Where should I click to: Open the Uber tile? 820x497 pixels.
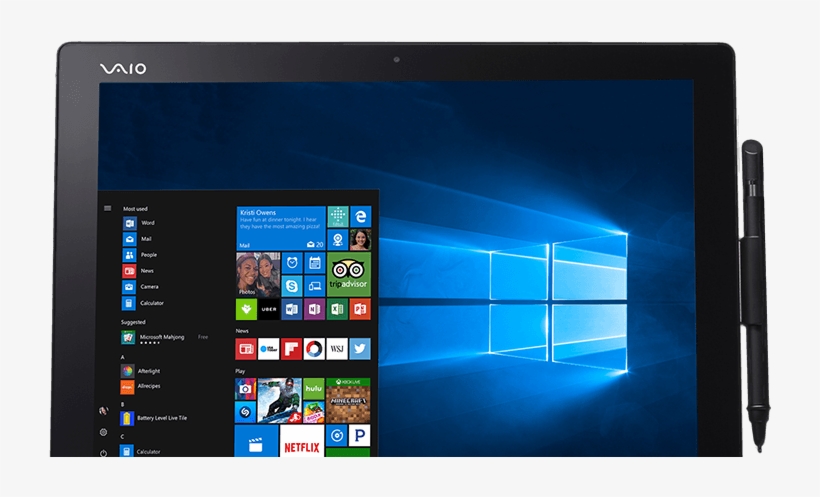point(269,310)
